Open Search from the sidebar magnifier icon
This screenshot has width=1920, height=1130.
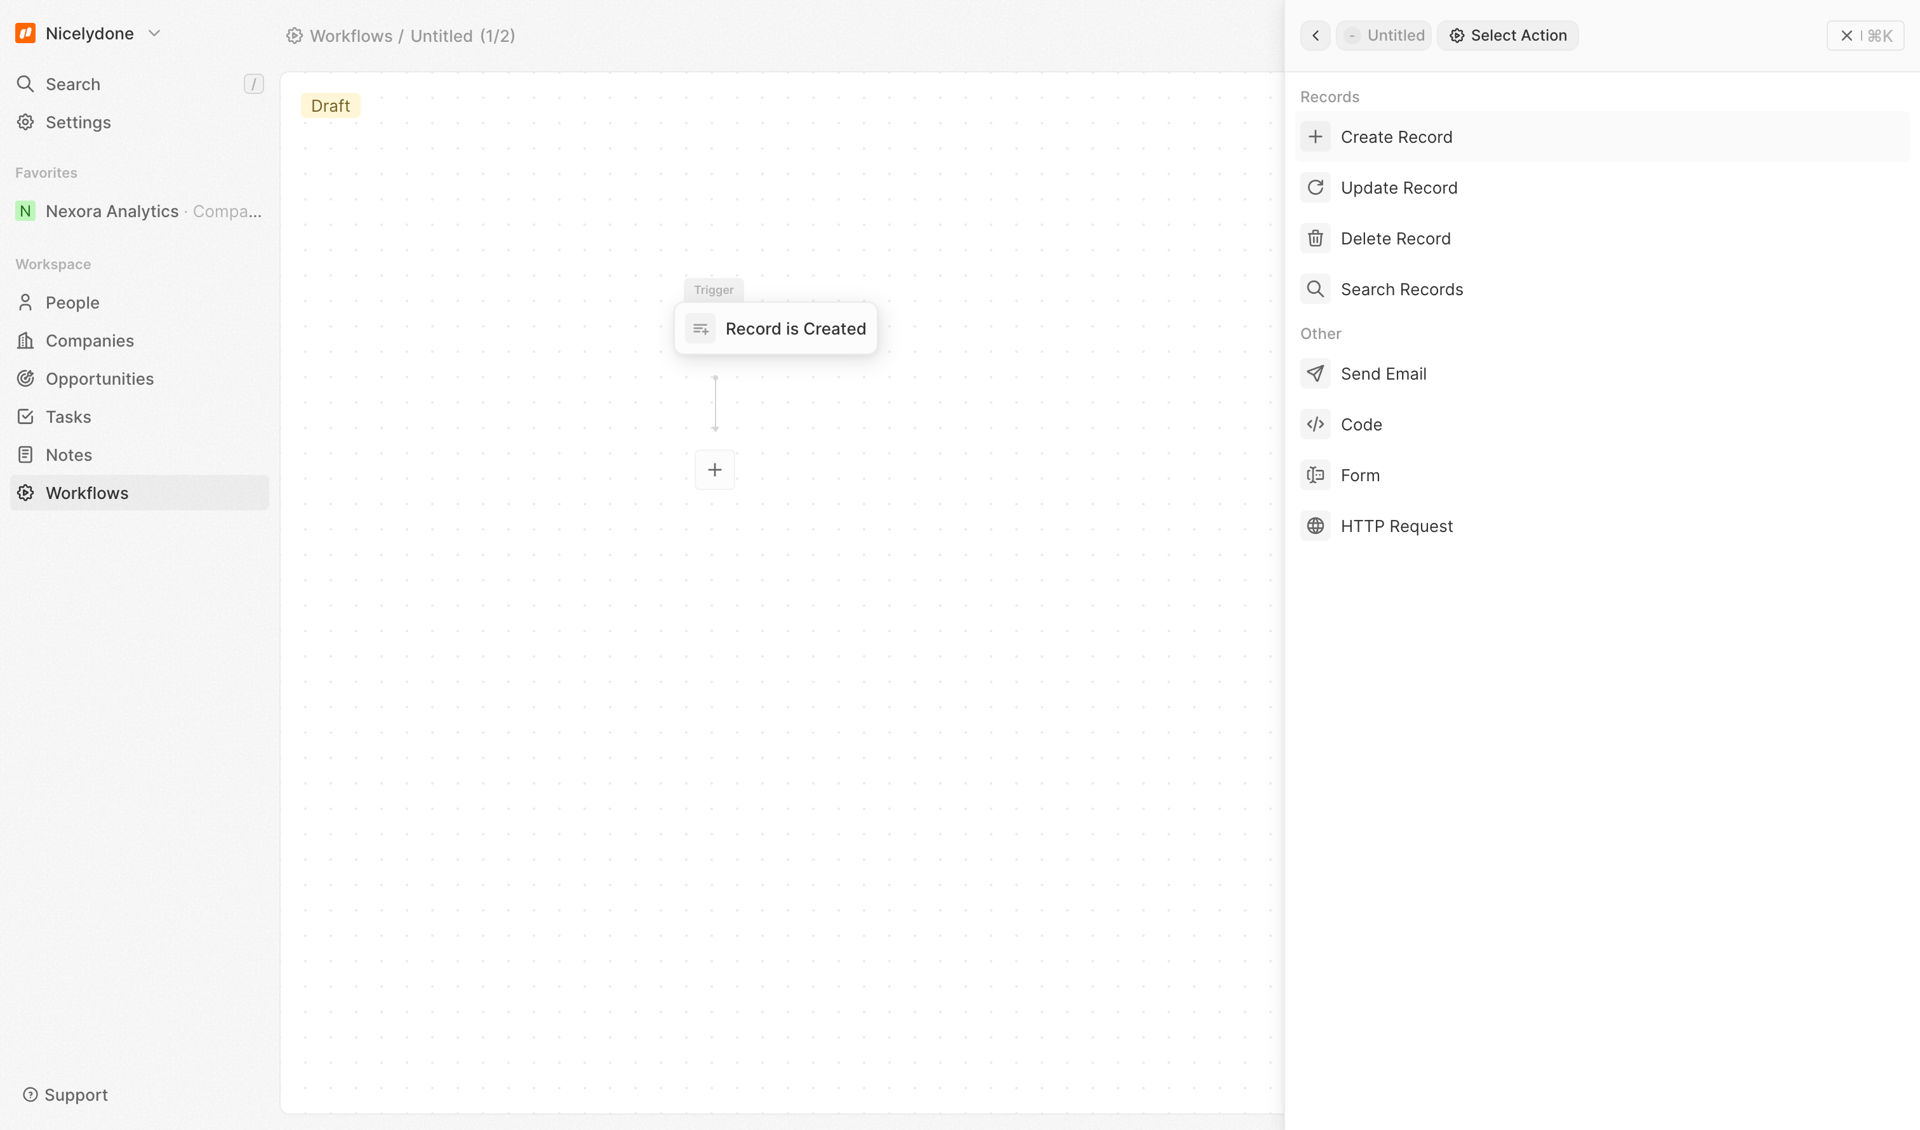point(25,84)
